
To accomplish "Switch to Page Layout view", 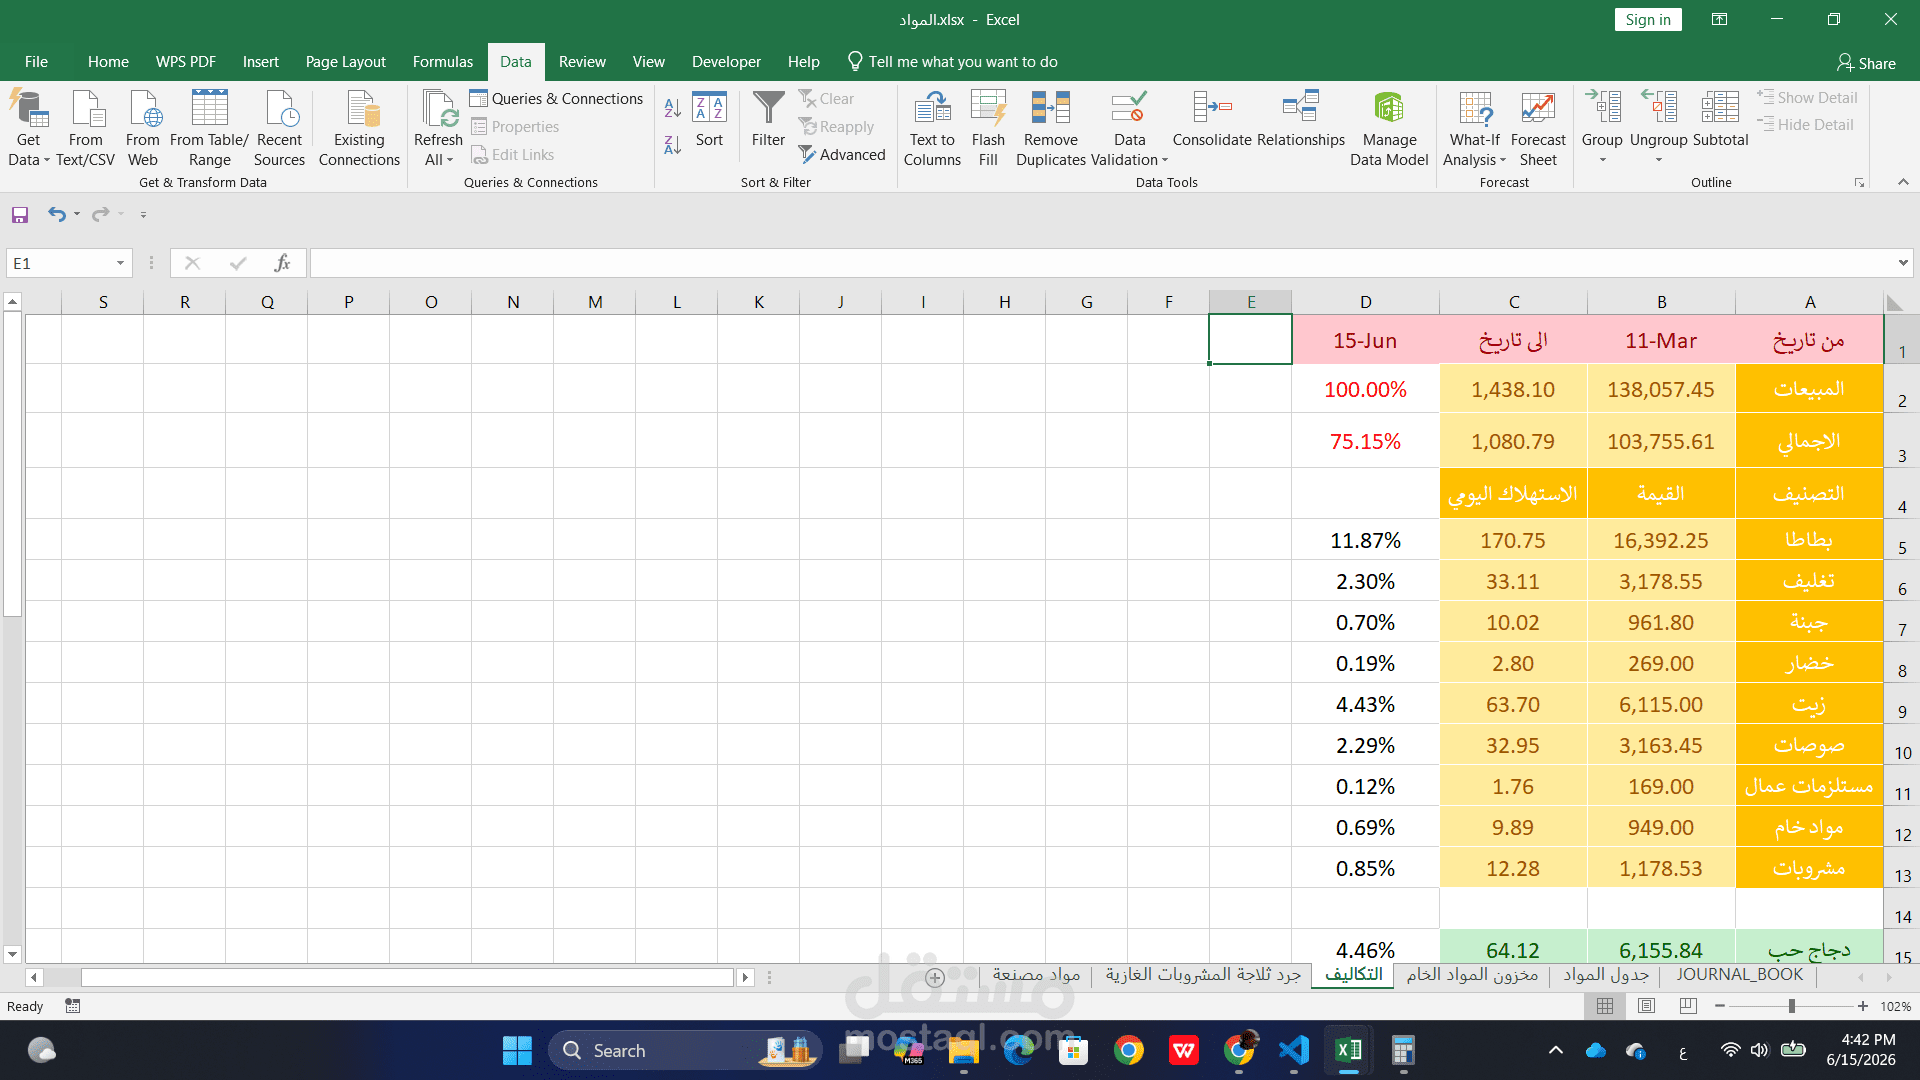I will (x=1647, y=1006).
